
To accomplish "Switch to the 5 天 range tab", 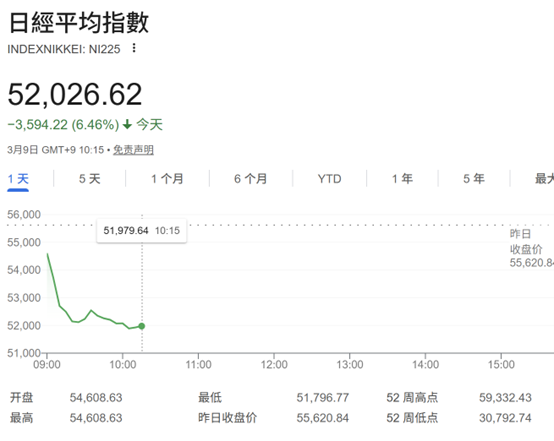I will tap(90, 179).
